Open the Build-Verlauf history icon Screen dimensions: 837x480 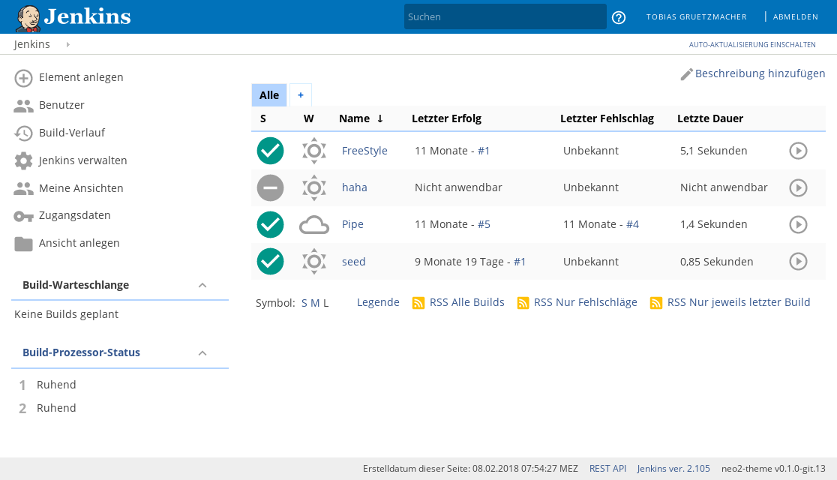23,133
